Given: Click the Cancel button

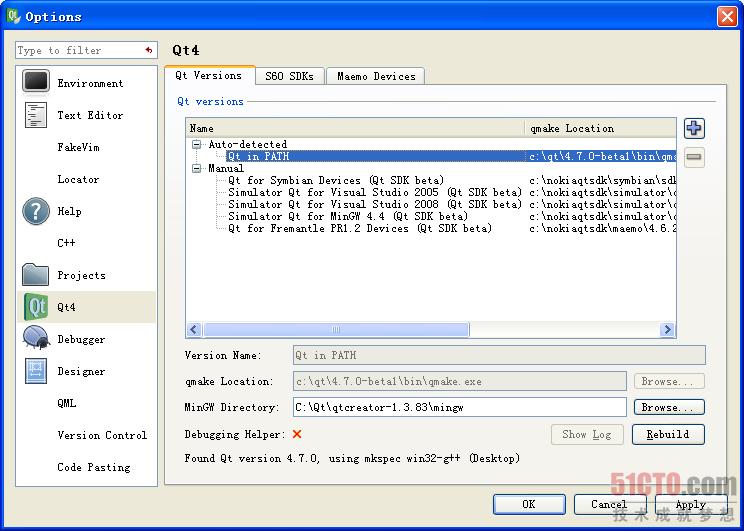Looking at the screenshot, I should (610, 504).
